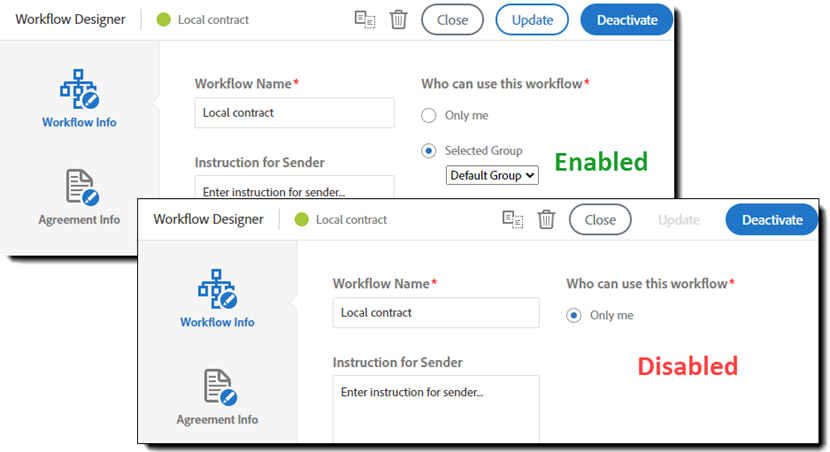Click Close button in upper window
This screenshot has width=830, height=452.
[452, 19]
